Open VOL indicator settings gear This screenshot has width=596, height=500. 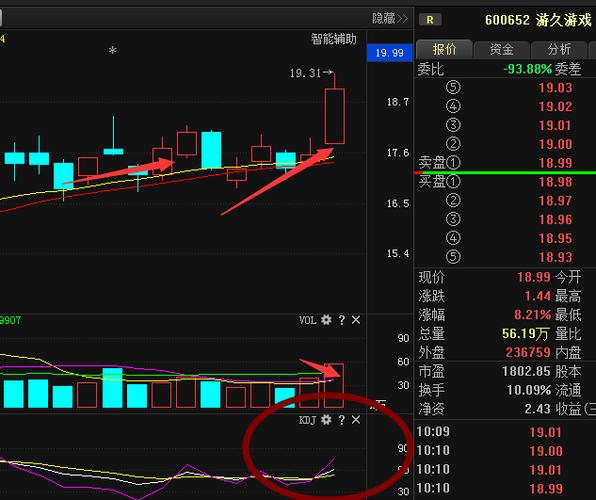[x=326, y=320]
